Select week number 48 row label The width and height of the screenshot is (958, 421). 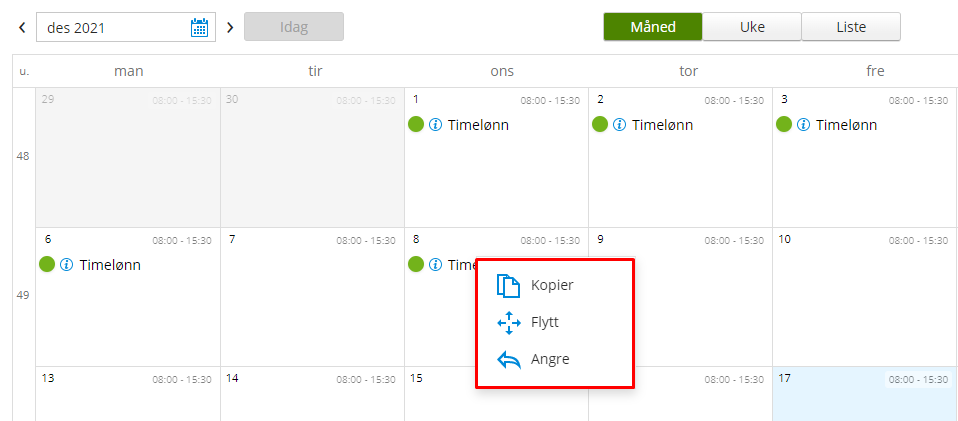(23, 156)
